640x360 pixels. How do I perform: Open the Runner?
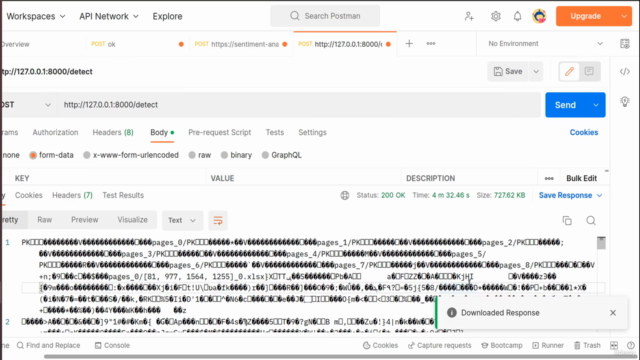548,345
